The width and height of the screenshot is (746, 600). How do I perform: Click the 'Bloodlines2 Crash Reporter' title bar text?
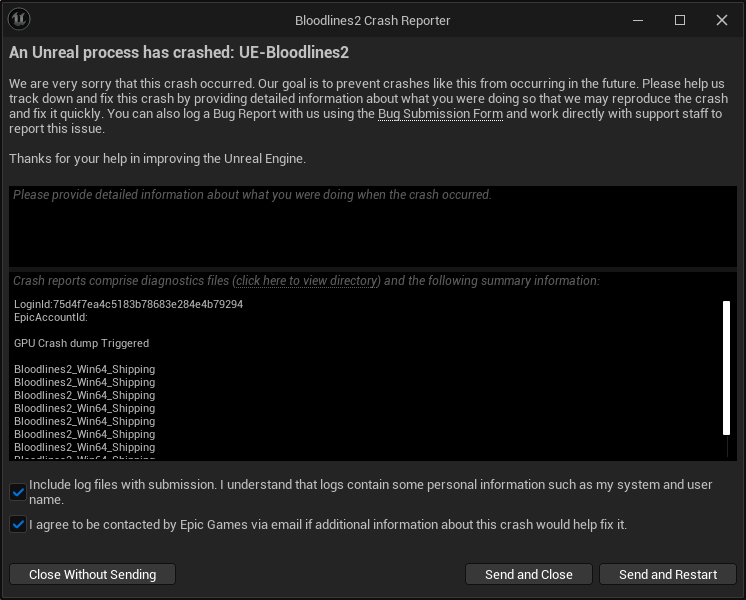tap(372, 20)
